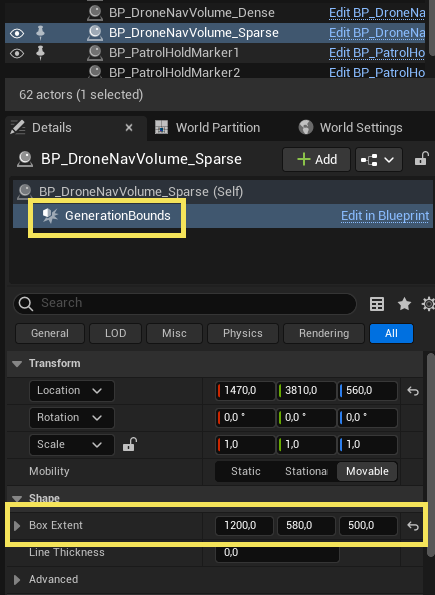Open the Rotation type dropdown
The width and height of the screenshot is (435, 595).
pyautogui.click(x=71, y=418)
